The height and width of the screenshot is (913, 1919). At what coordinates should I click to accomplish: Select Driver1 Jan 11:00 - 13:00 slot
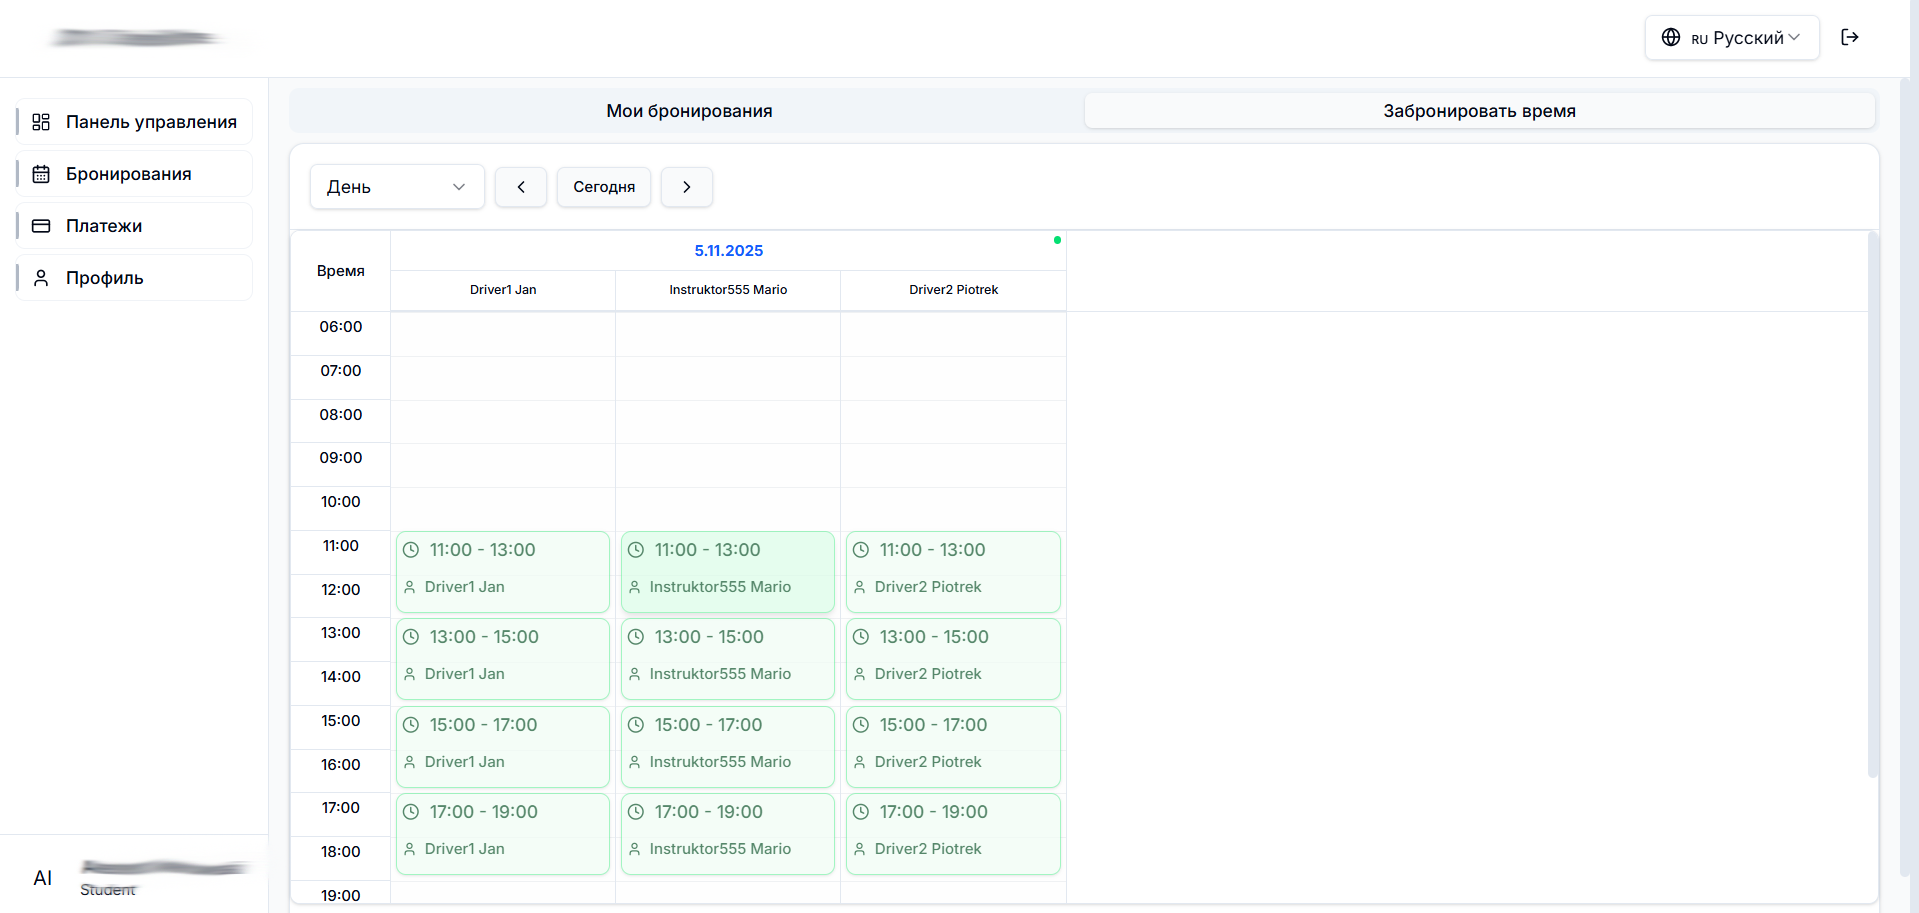tap(503, 571)
